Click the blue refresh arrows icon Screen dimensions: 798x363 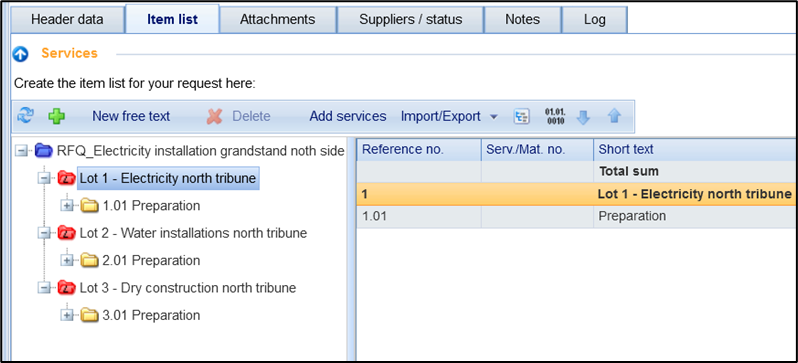click(25, 116)
